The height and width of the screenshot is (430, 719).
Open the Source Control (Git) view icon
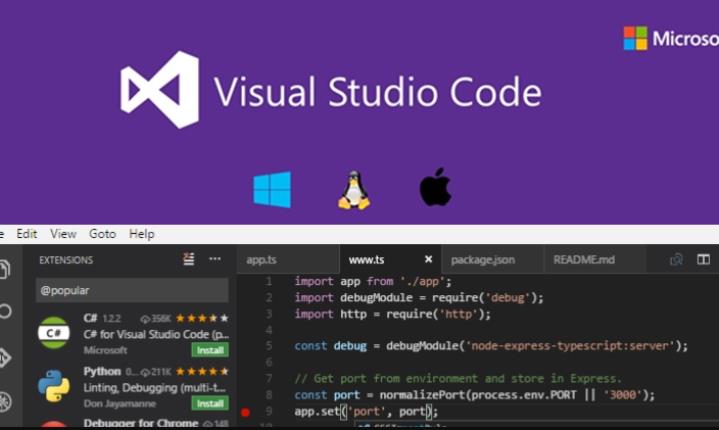tap(4, 357)
